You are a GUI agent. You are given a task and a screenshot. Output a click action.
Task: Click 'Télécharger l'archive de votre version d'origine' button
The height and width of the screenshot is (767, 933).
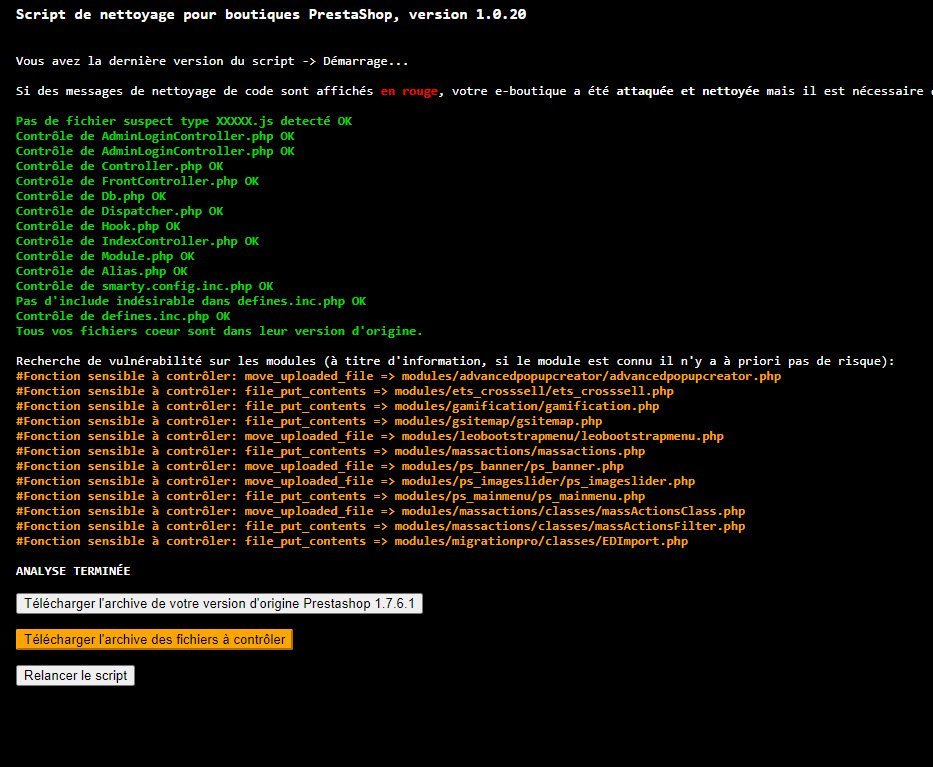(219, 603)
